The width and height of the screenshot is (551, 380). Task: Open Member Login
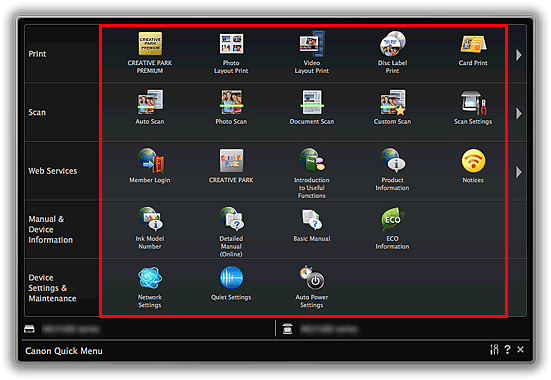pos(150,166)
